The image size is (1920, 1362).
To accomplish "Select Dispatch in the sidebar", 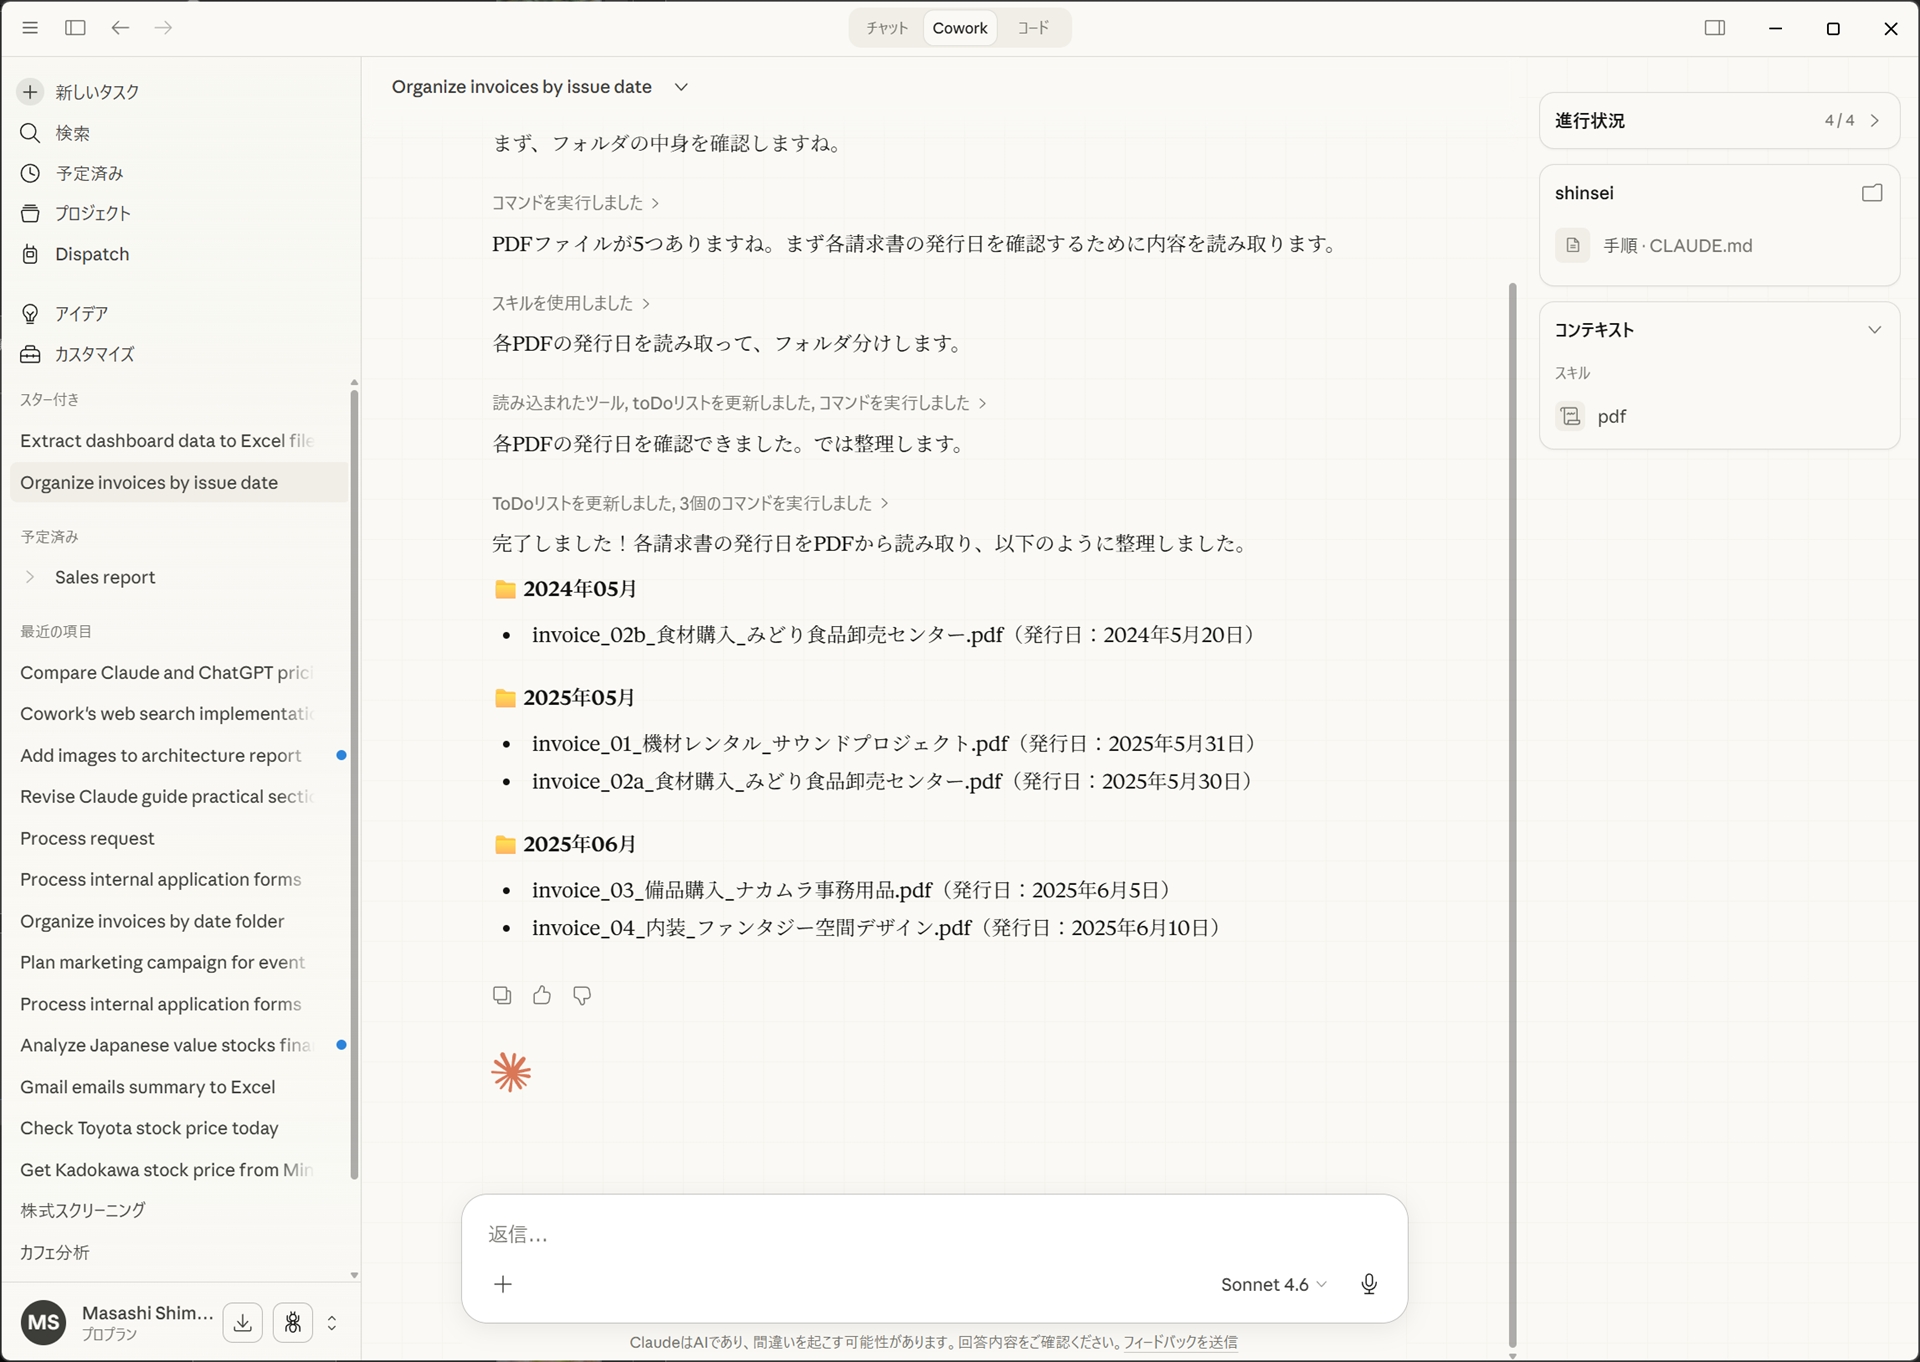I will [91, 253].
